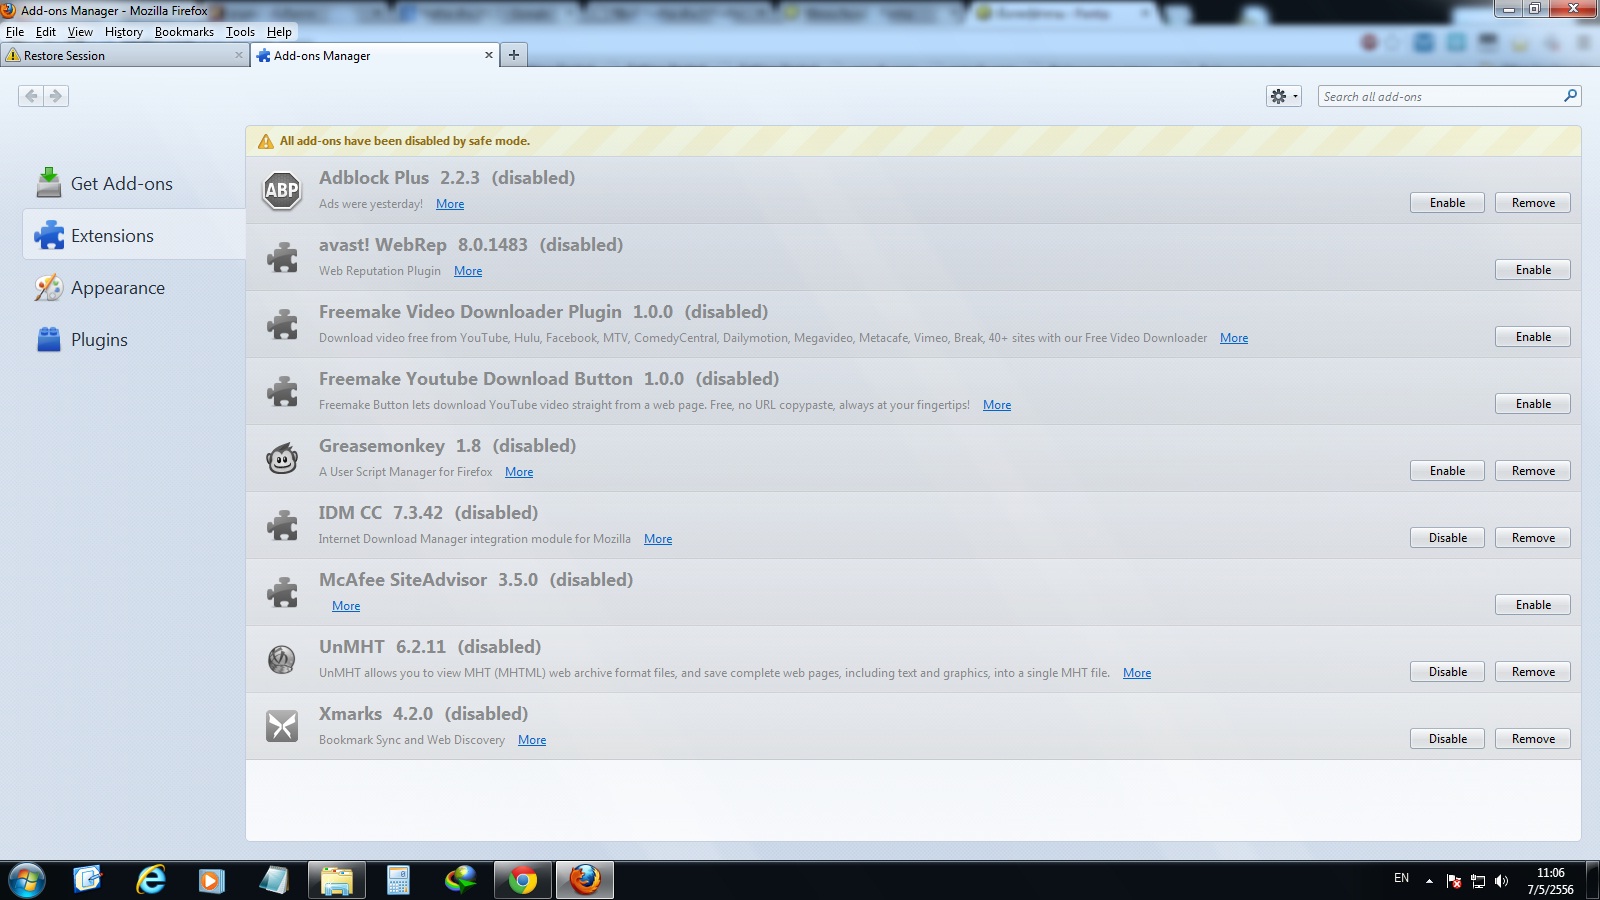Select Appearance in the sidebar

coord(134,287)
